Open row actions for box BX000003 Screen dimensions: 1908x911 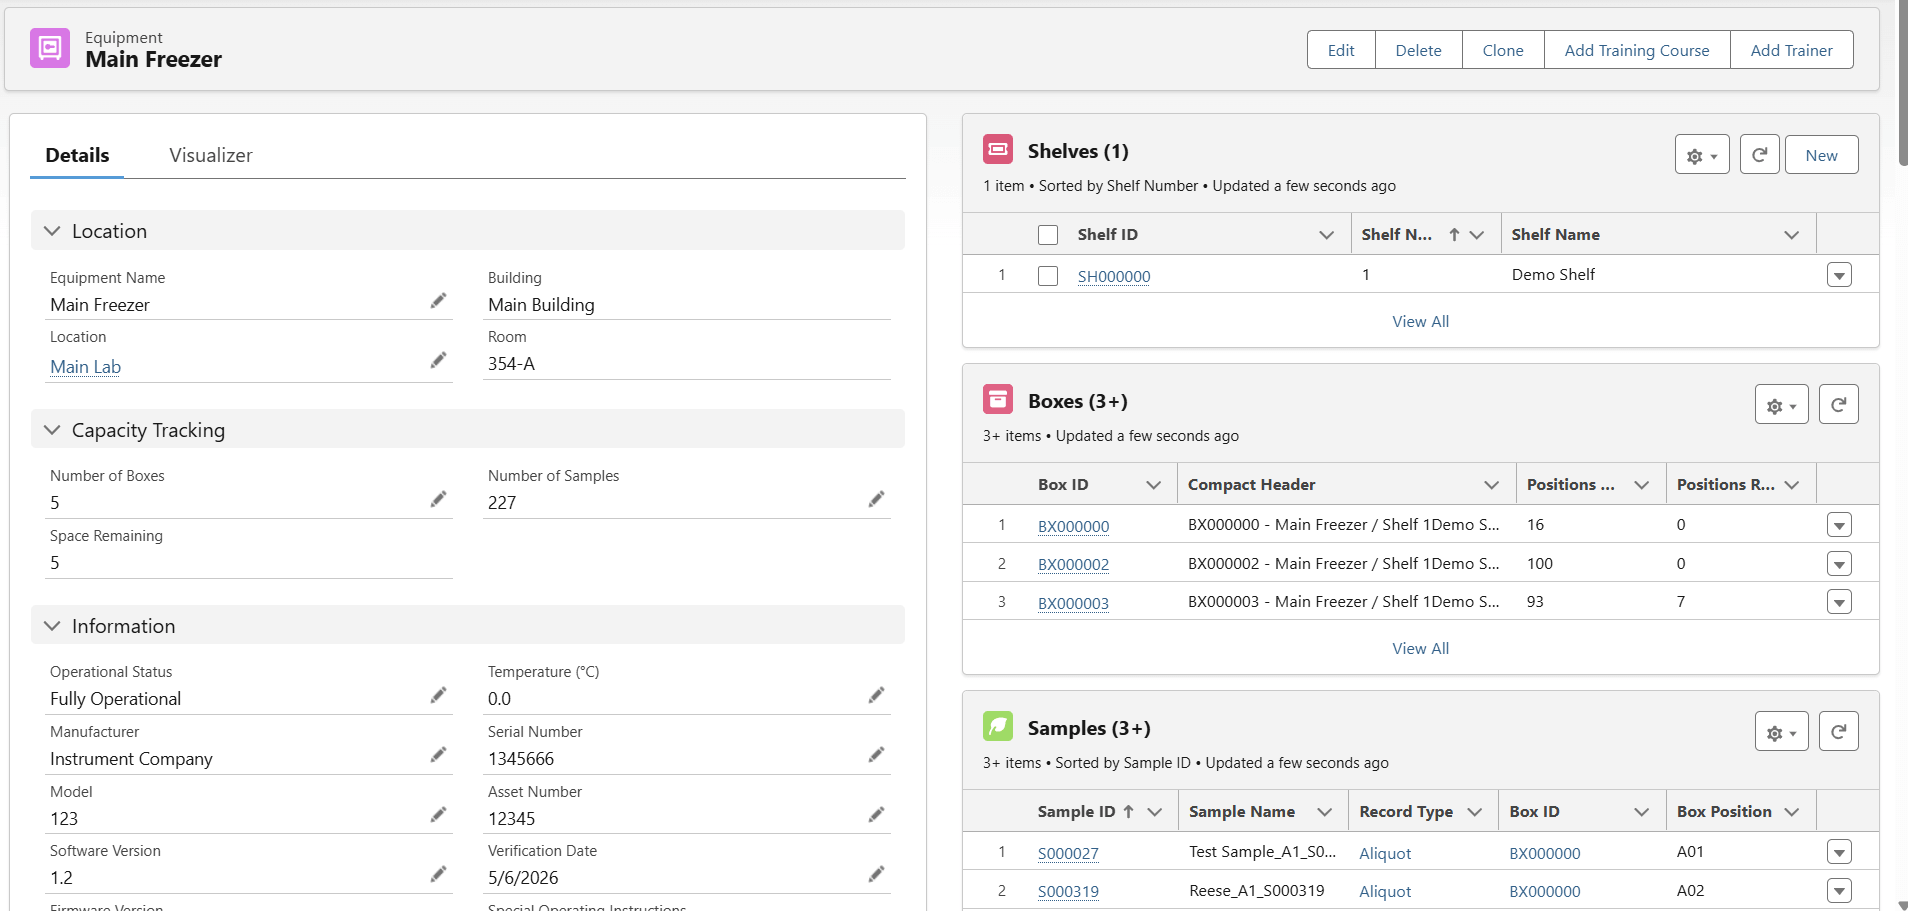pos(1839,602)
